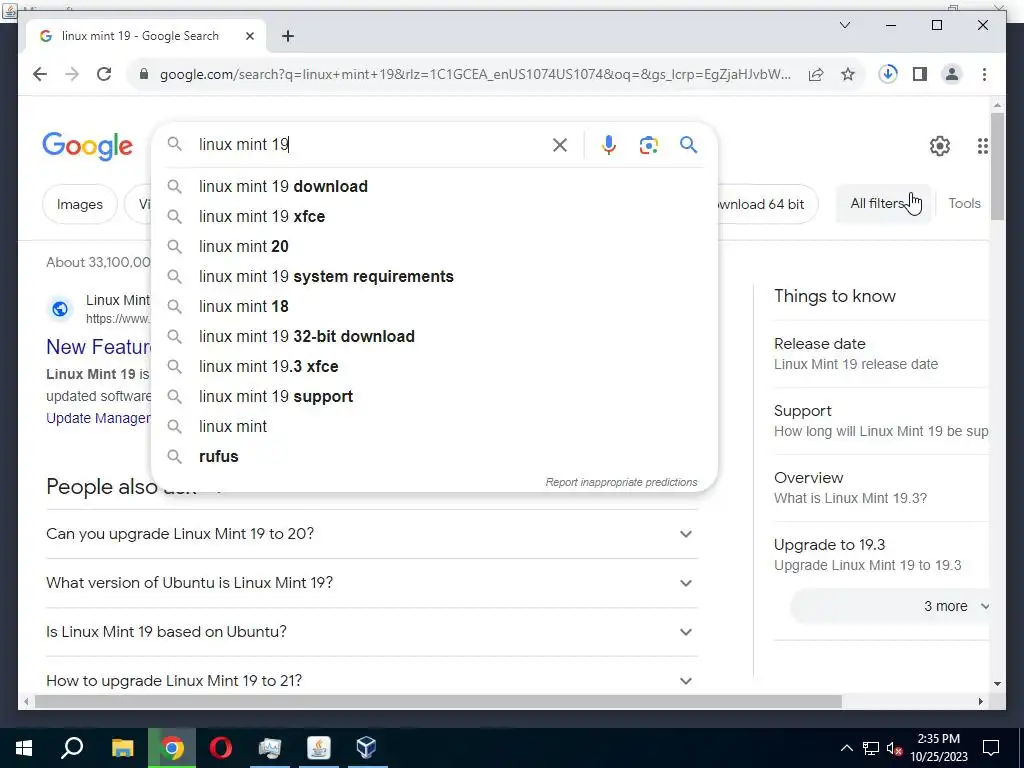Click the horizontal scrollbar thumb
1024x768 pixels.
point(438,702)
